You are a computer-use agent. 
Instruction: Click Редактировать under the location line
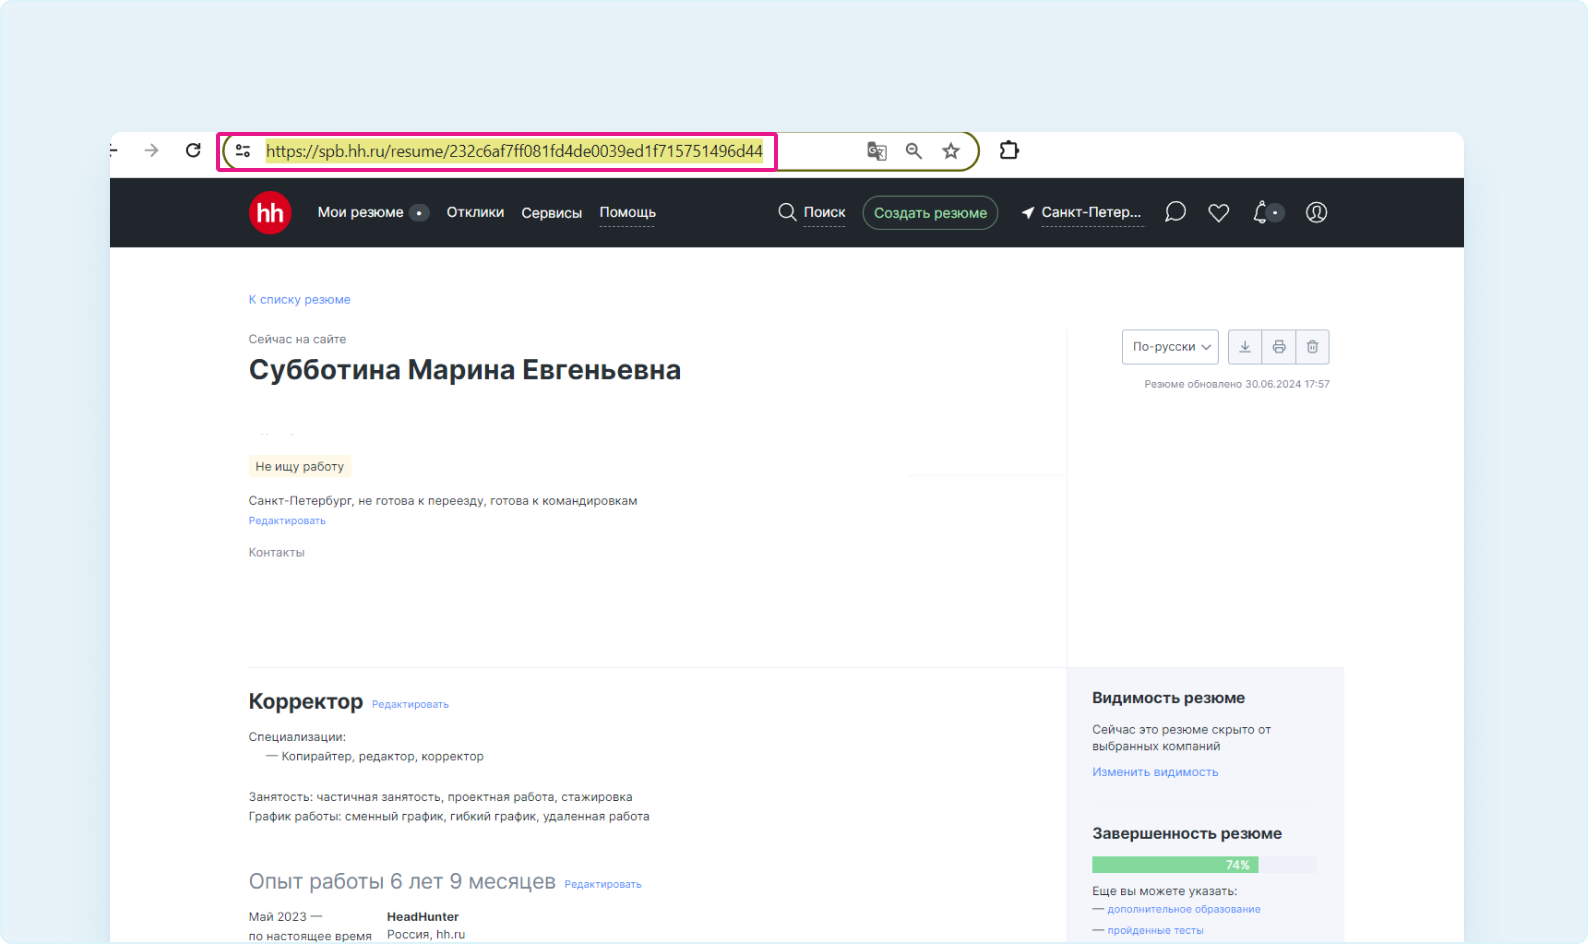[x=287, y=521]
